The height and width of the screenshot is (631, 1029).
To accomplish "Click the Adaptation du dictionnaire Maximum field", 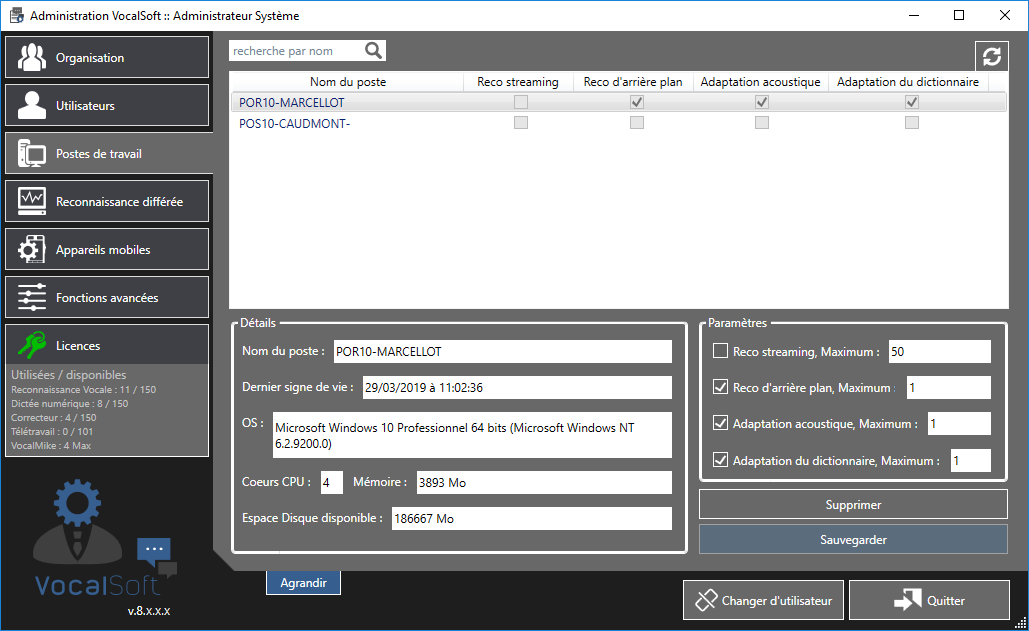I will coord(971,460).
